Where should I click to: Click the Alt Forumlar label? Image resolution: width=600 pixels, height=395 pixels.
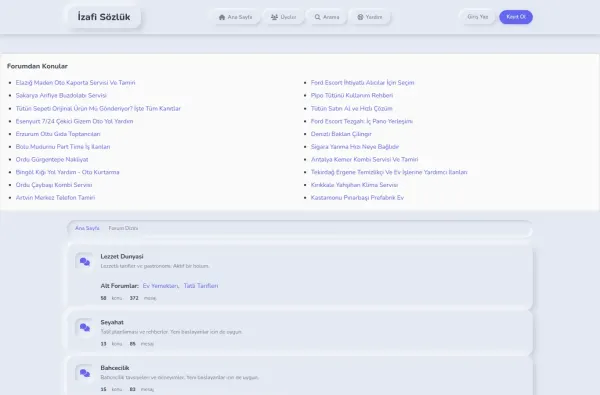[119, 286]
